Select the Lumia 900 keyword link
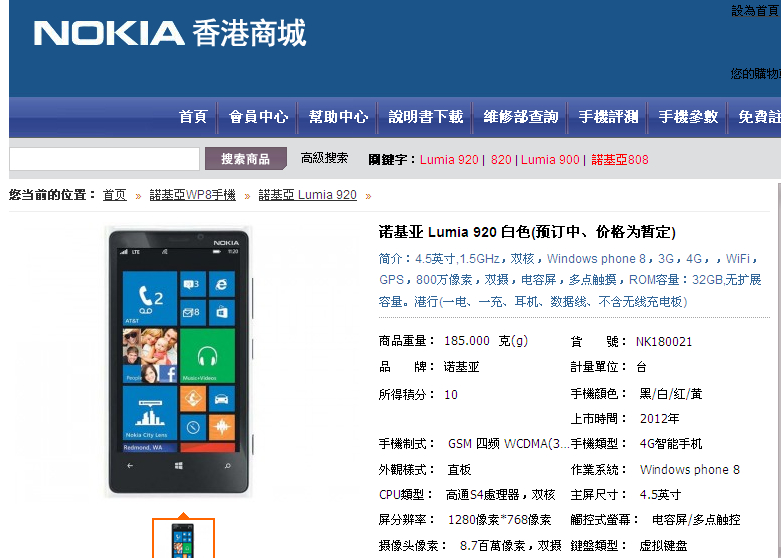 pos(550,160)
